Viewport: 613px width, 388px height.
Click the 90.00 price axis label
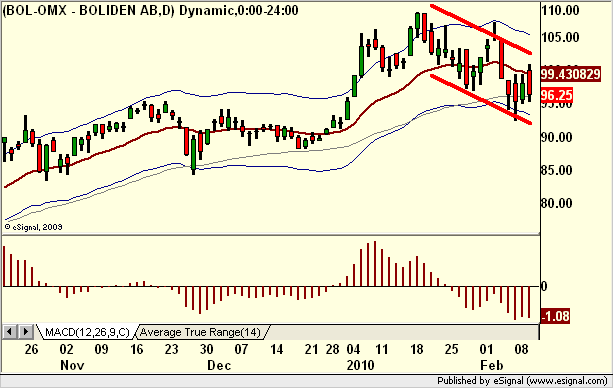pyautogui.click(x=557, y=137)
